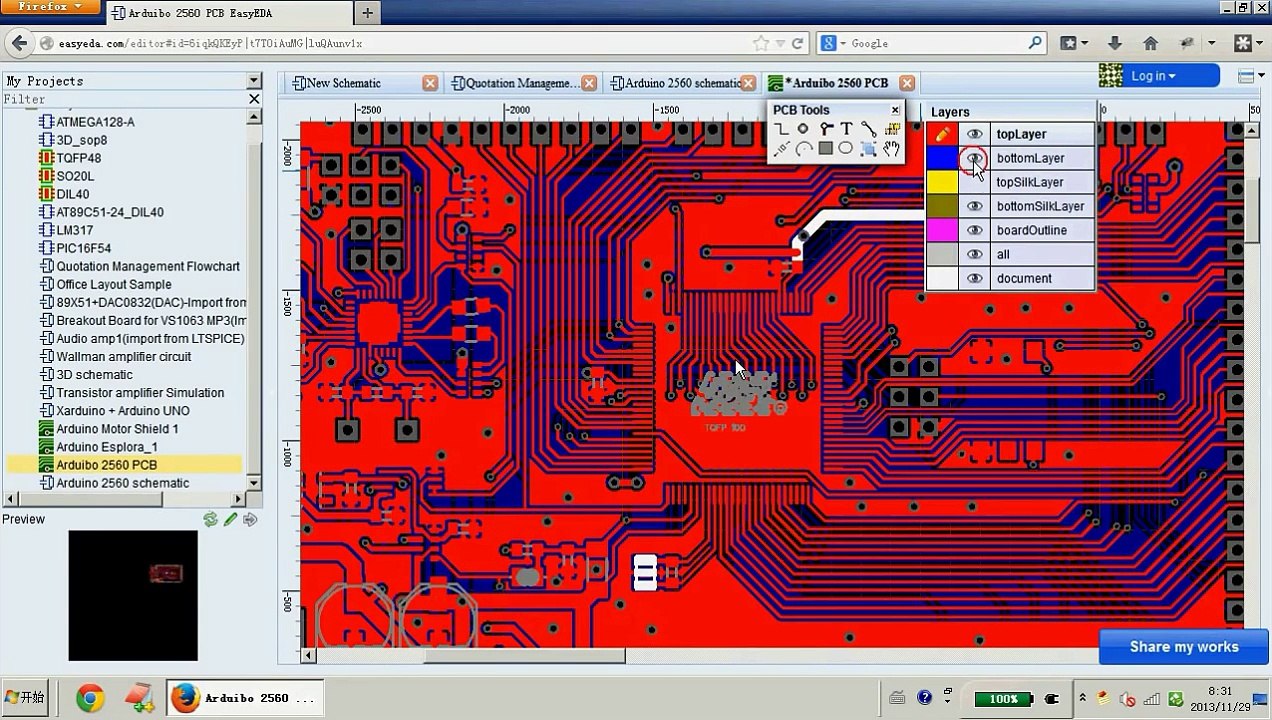Select the Connect pad-to-pad tool
Viewport: 1272px width, 720px height.
(868, 129)
